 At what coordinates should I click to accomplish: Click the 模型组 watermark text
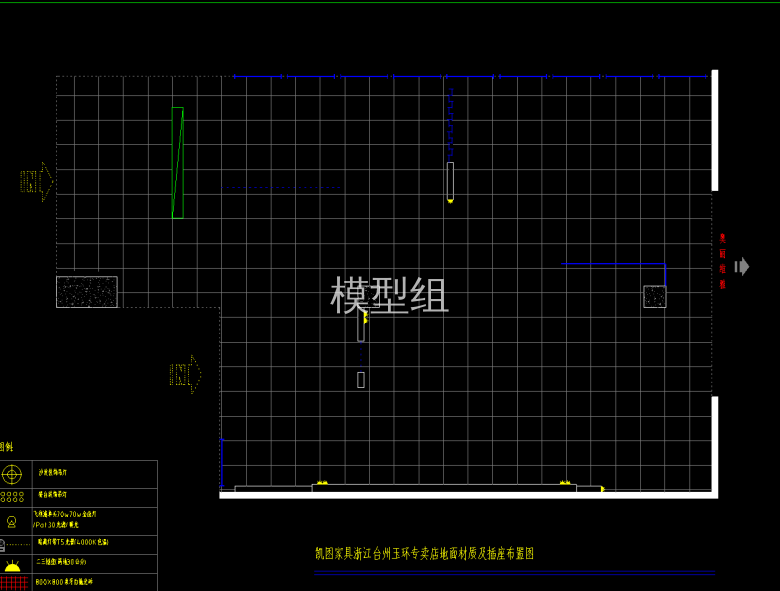(x=390, y=295)
